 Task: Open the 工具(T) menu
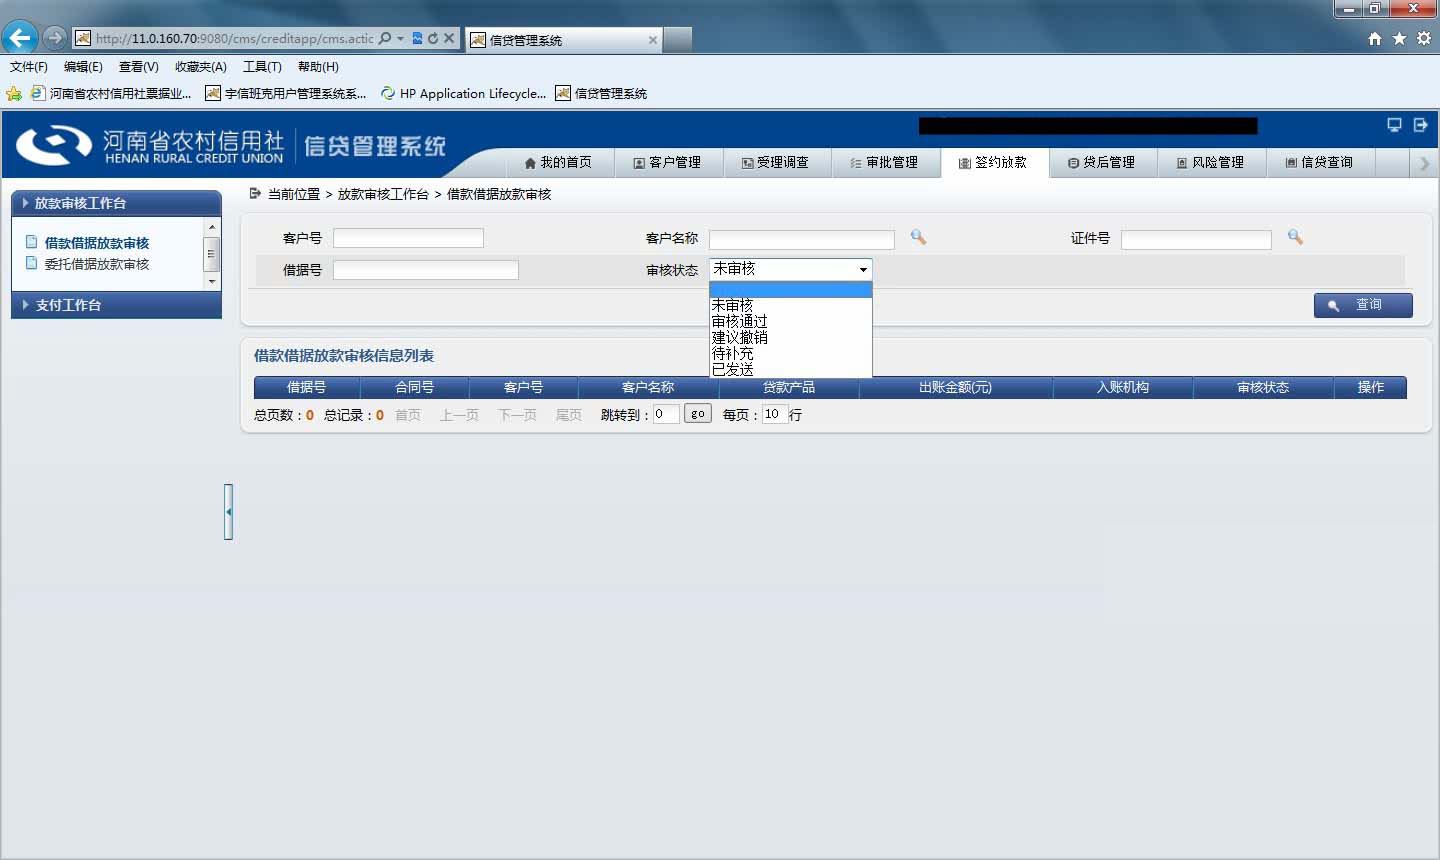tap(262, 67)
